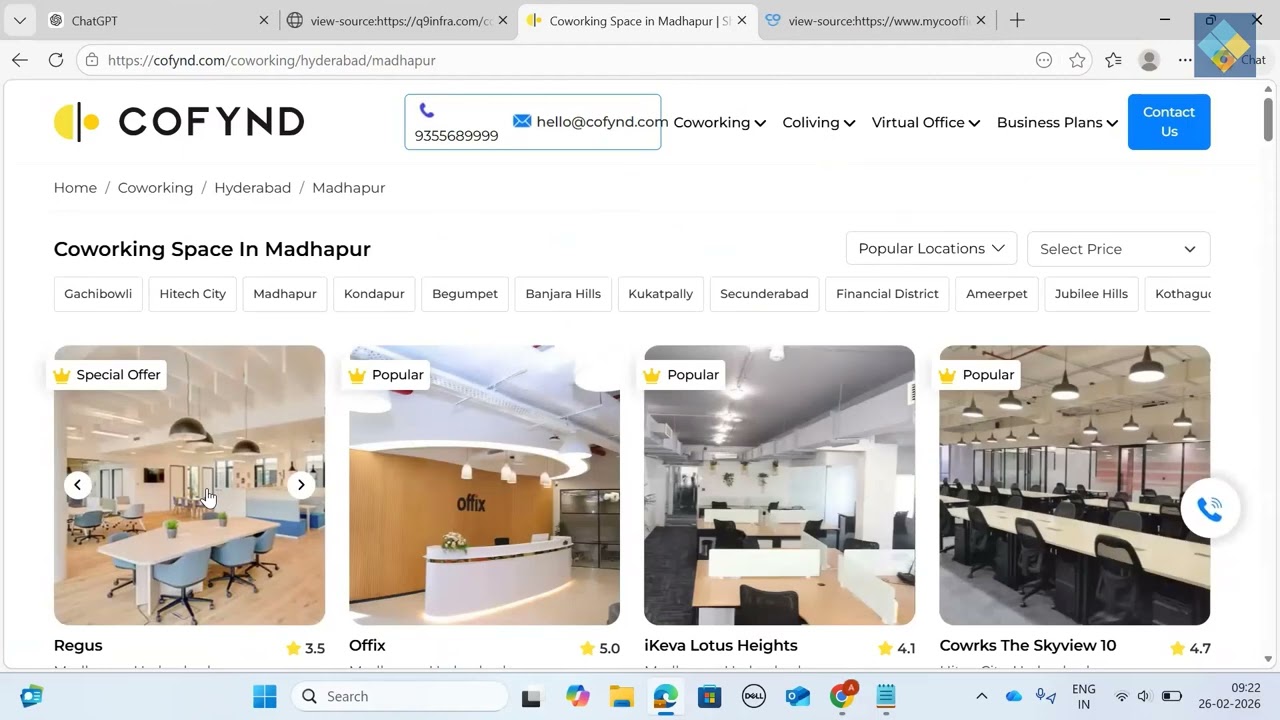Open the address bar page options icon
The width and height of the screenshot is (1280, 720).
pos(1044,60)
